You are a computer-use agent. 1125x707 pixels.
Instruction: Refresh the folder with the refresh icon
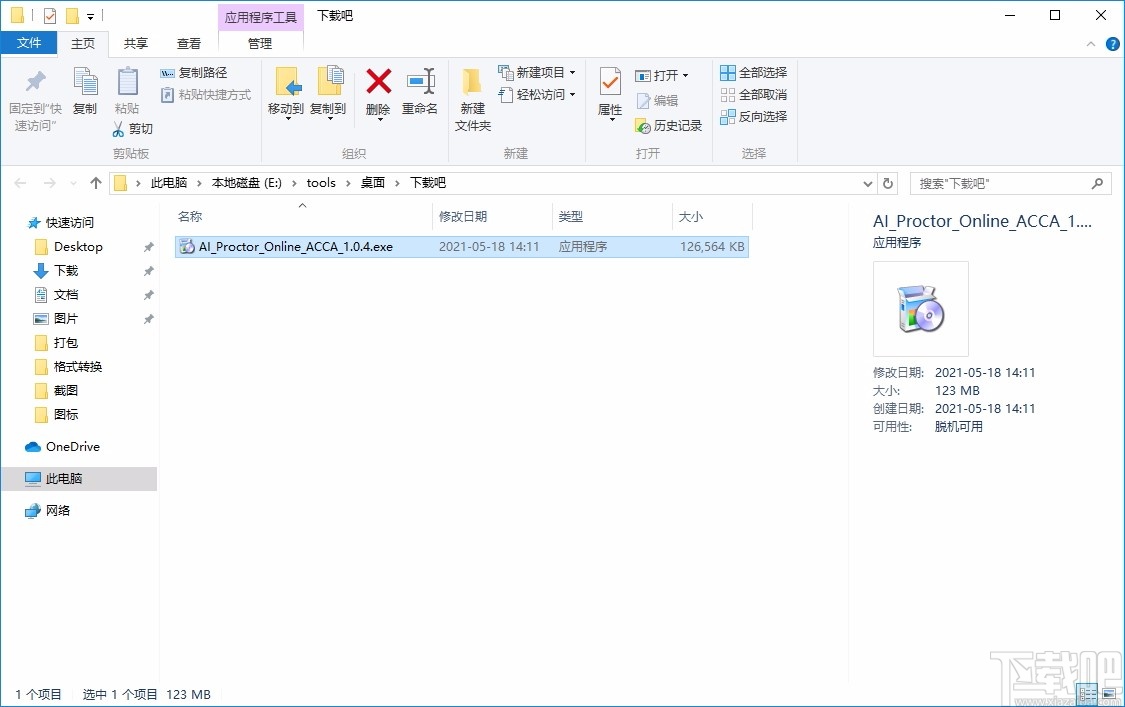click(888, 183)
